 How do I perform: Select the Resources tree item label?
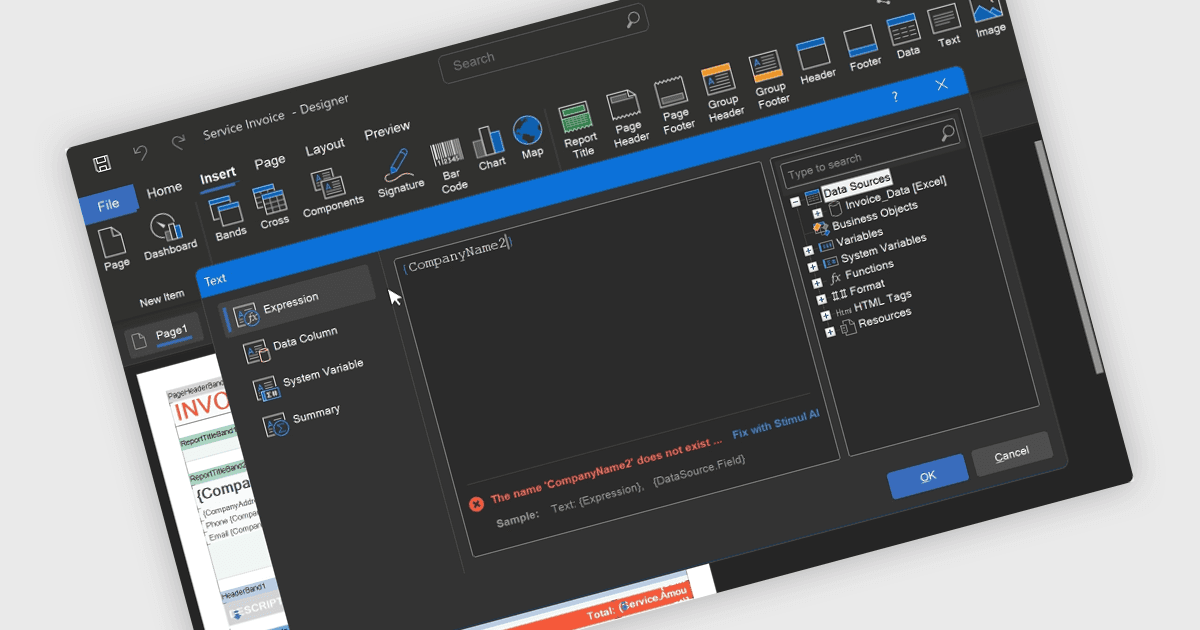pos(884,317)
